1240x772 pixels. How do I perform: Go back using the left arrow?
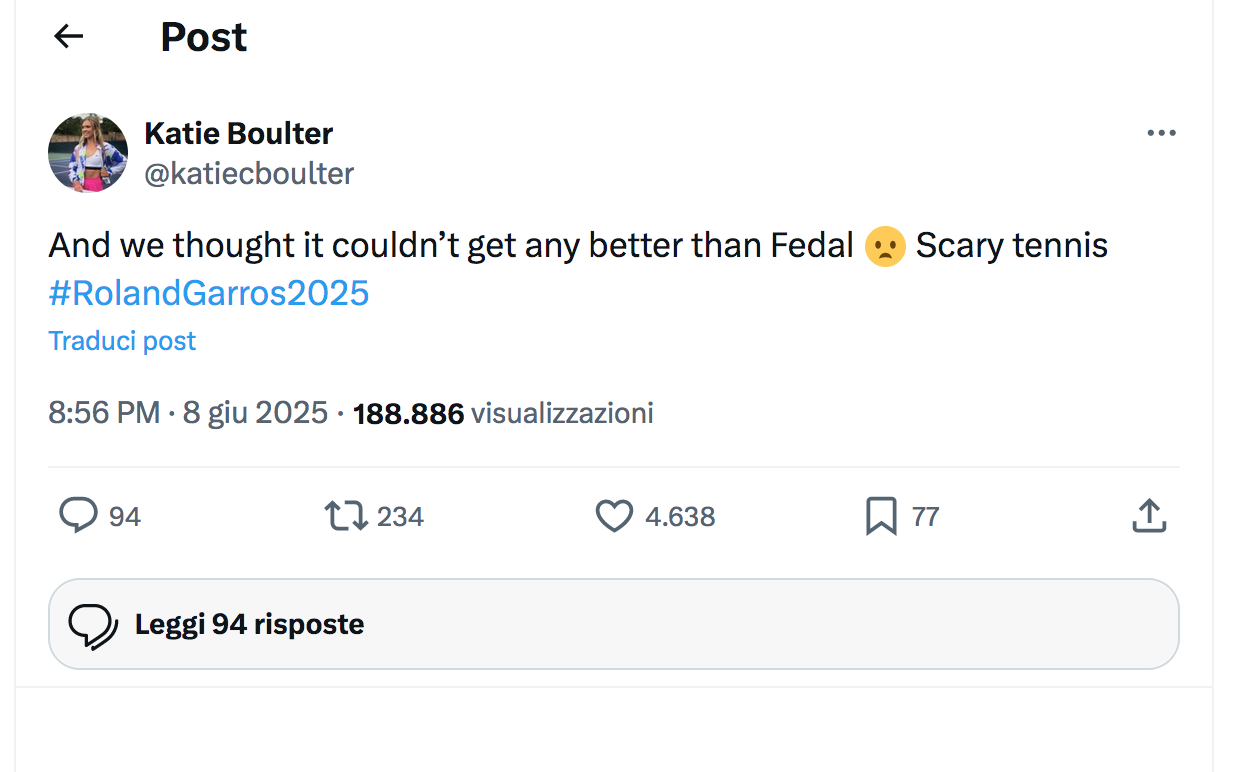pos(68,37)
